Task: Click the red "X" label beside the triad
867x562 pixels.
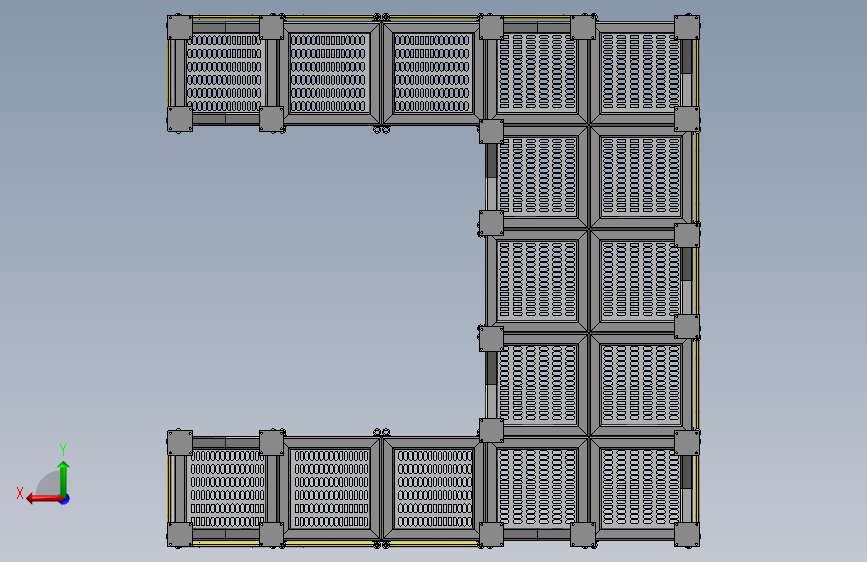Action: [20, 493]
